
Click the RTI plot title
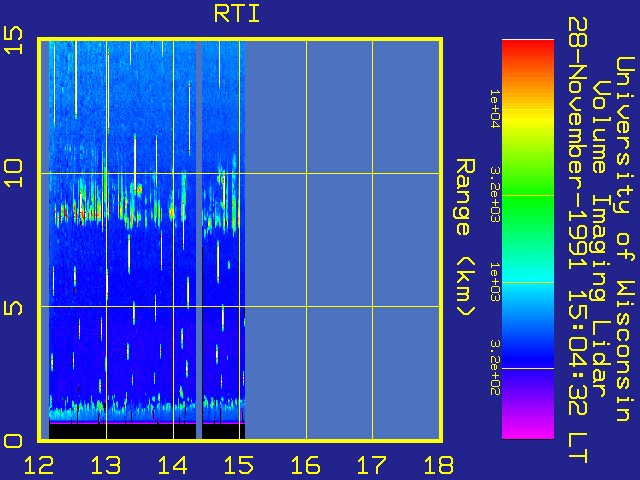237,14
